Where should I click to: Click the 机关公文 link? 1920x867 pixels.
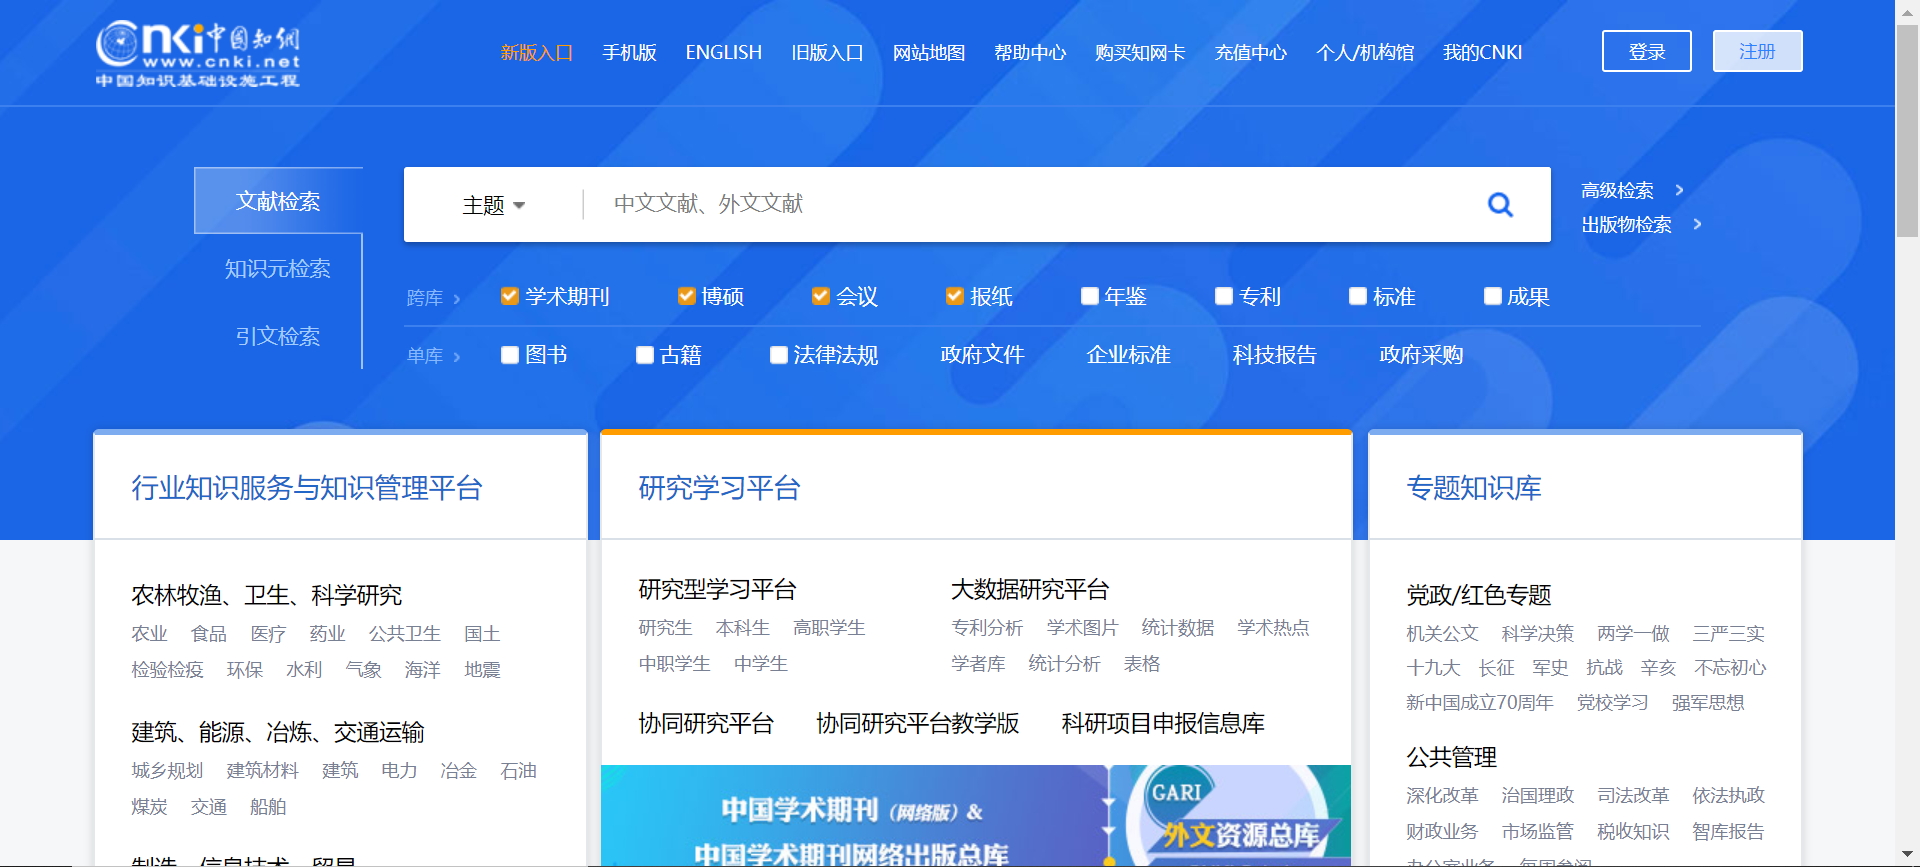point(1442,634)
